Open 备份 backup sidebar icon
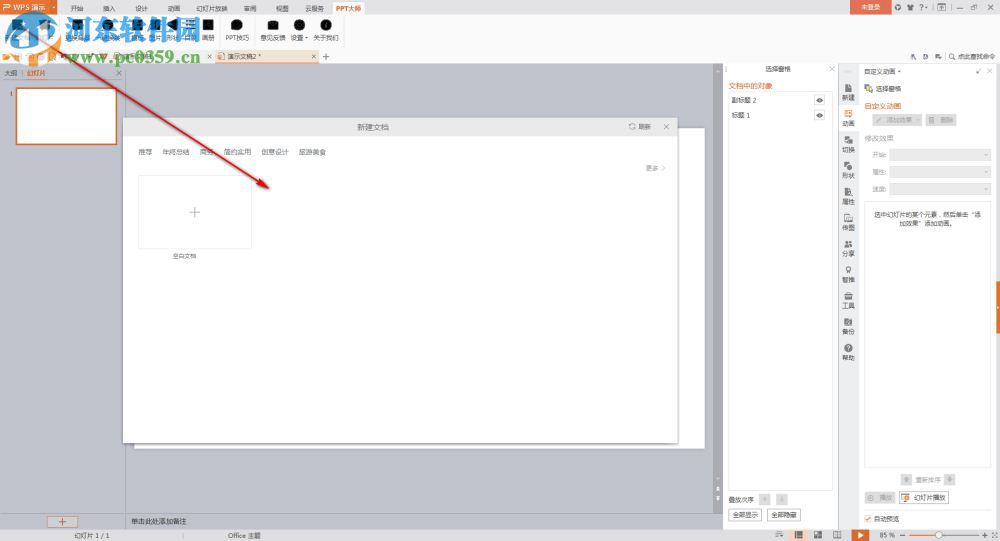Screen dimensions: 1000x541 848,327
